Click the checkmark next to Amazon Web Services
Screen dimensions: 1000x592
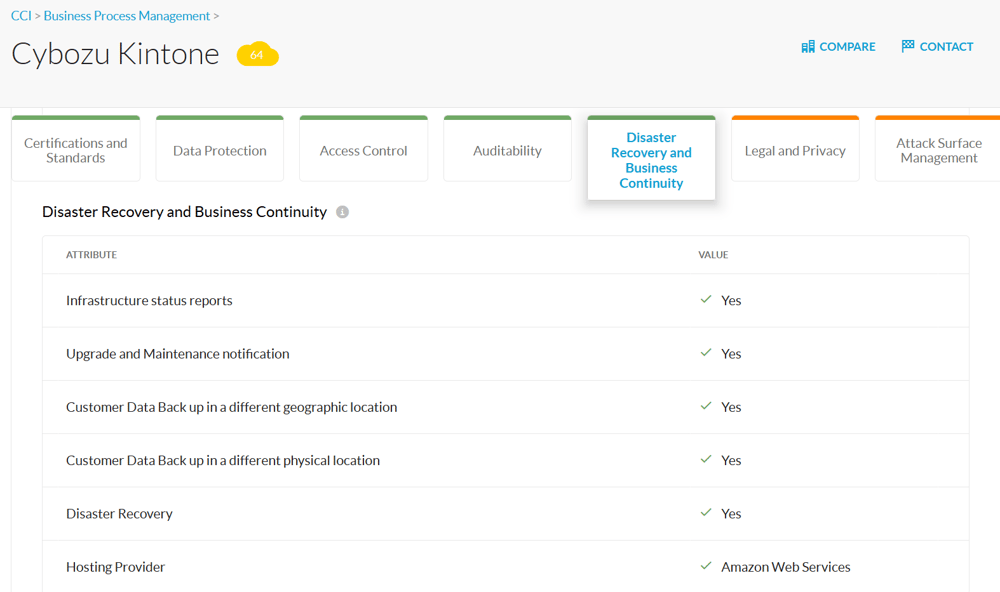(x=706, y=565)
